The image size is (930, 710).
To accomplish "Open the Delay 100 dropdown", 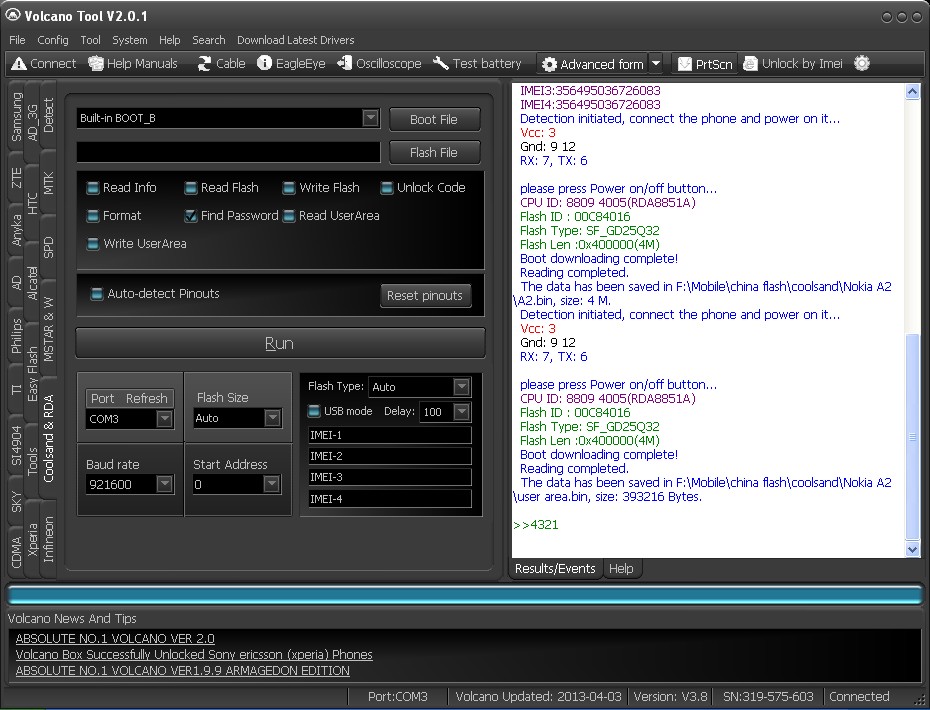I will pos(461,412).
